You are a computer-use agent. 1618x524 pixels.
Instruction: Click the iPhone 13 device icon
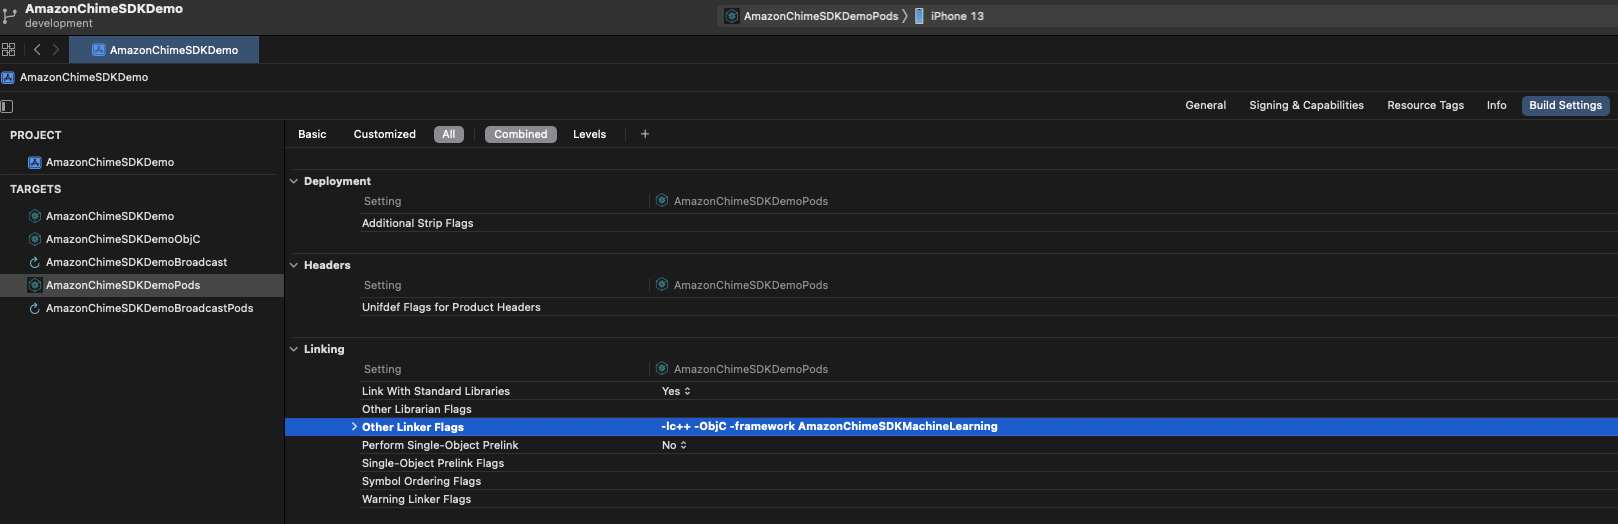tap(919, 16)
